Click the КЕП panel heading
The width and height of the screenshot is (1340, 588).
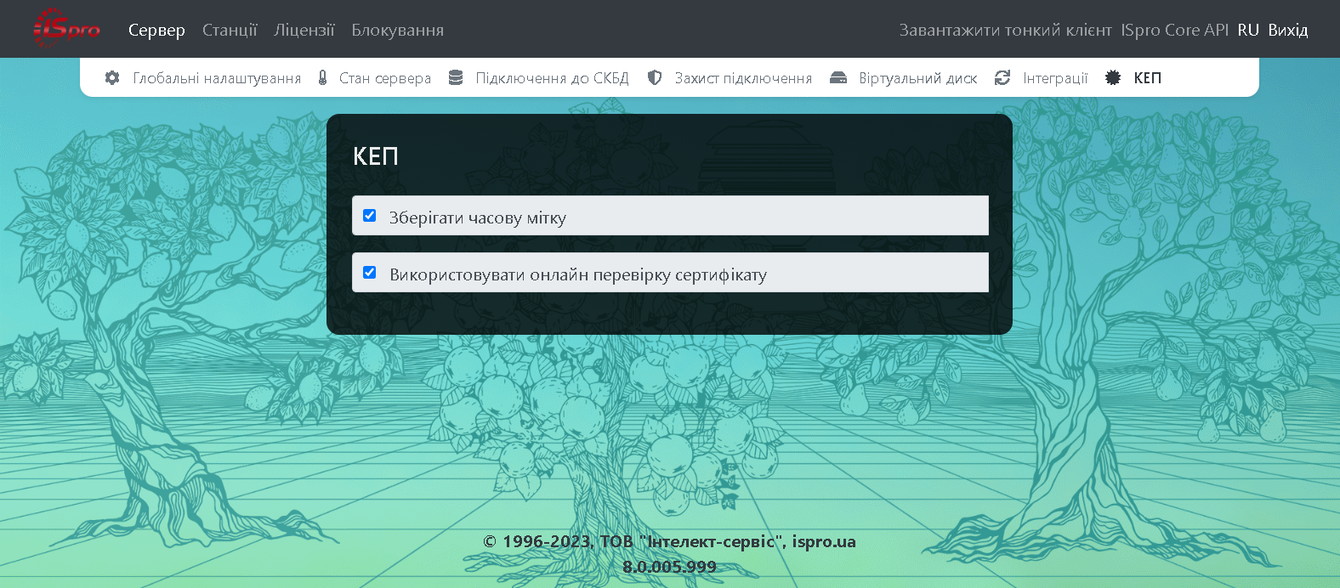(x=376, y=157)
